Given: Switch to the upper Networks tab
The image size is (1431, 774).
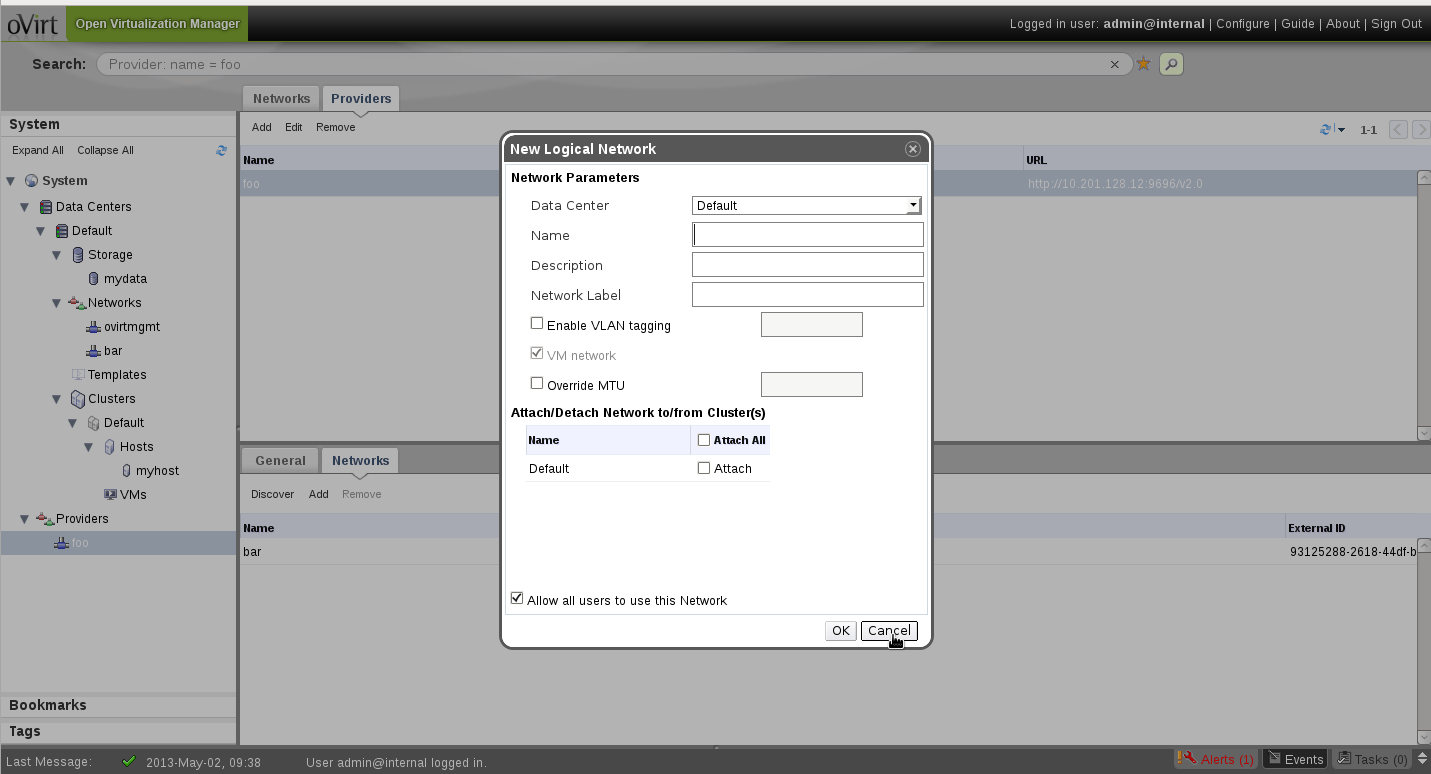Looking at the screenshot, I should [x=281, y=99].
